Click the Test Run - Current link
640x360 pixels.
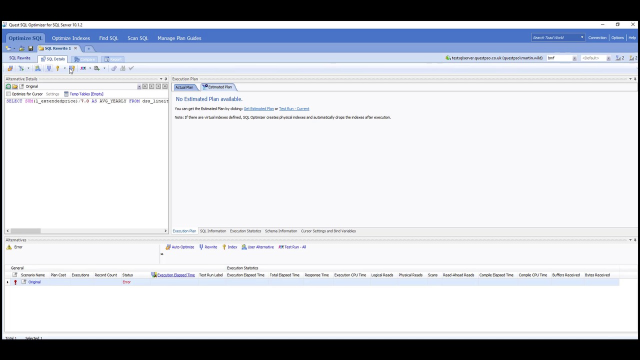click(294, 109)
